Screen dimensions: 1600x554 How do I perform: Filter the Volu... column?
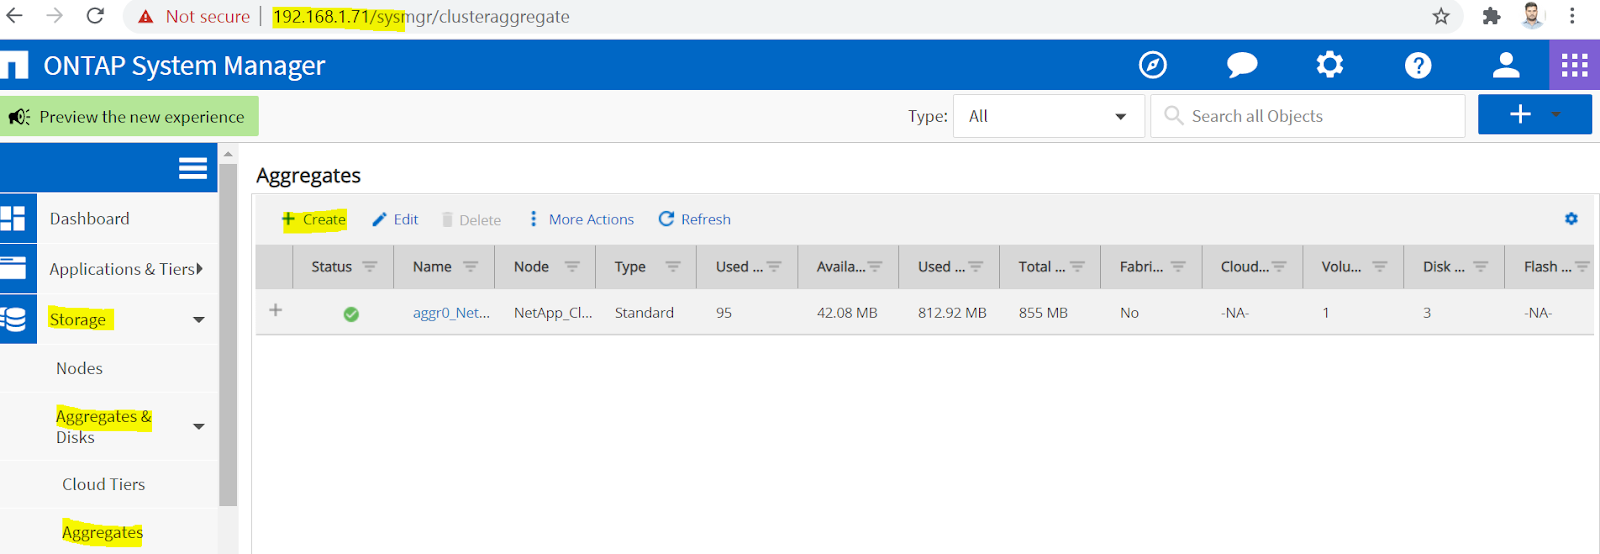coord(1380,267)
